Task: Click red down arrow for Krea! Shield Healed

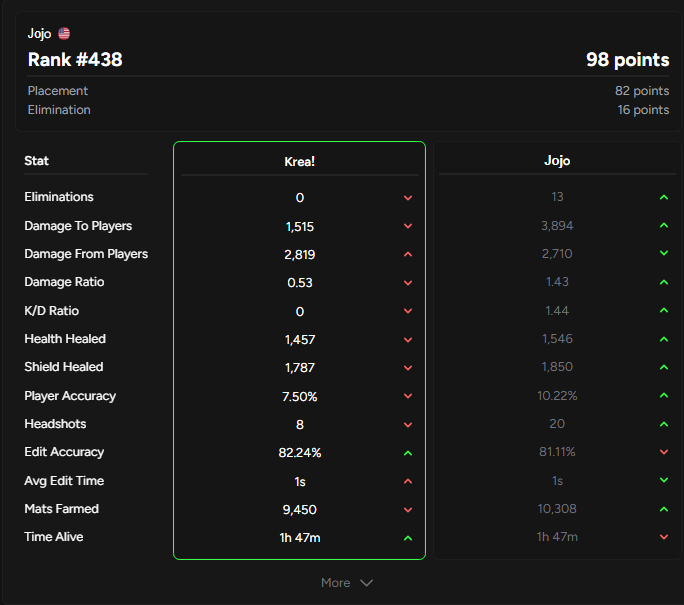Action: 408,368
